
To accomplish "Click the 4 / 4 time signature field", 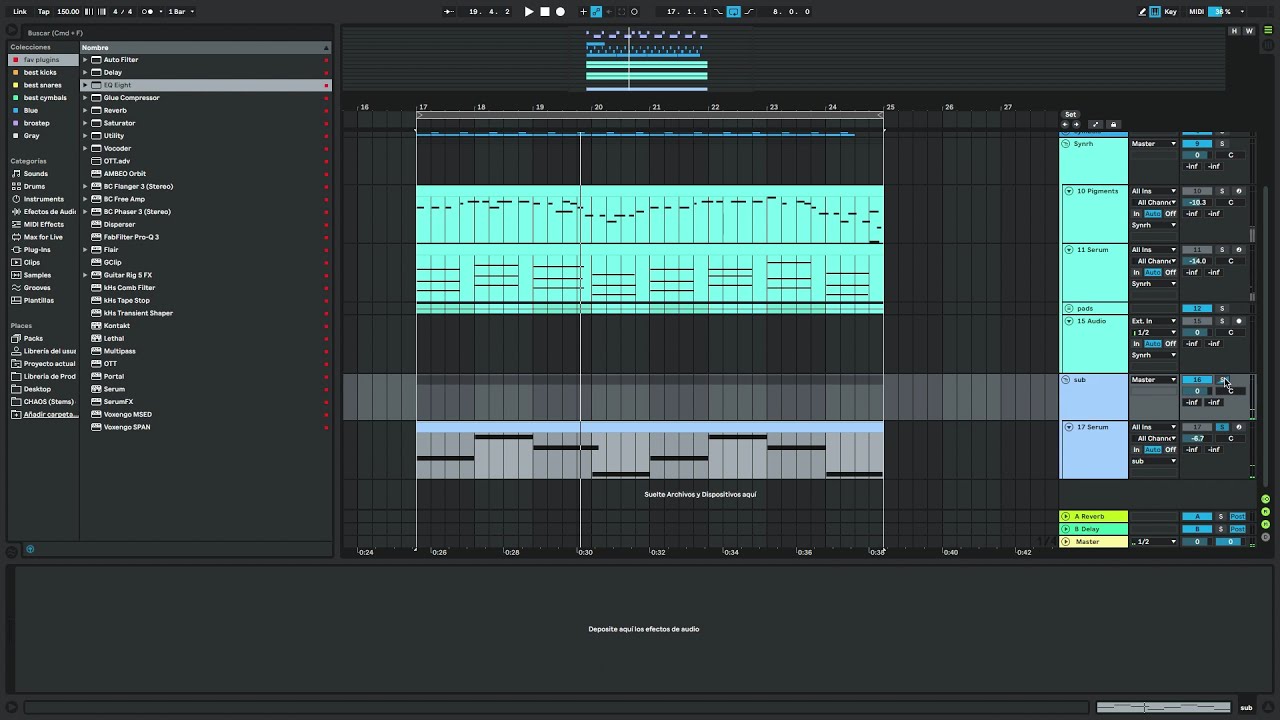I will pos(122,12).
